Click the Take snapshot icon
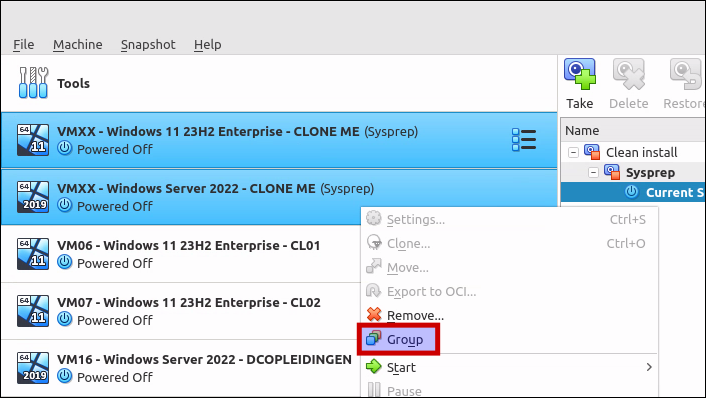The width and height of the screenshot is (706, 398). tap(579, 74)
